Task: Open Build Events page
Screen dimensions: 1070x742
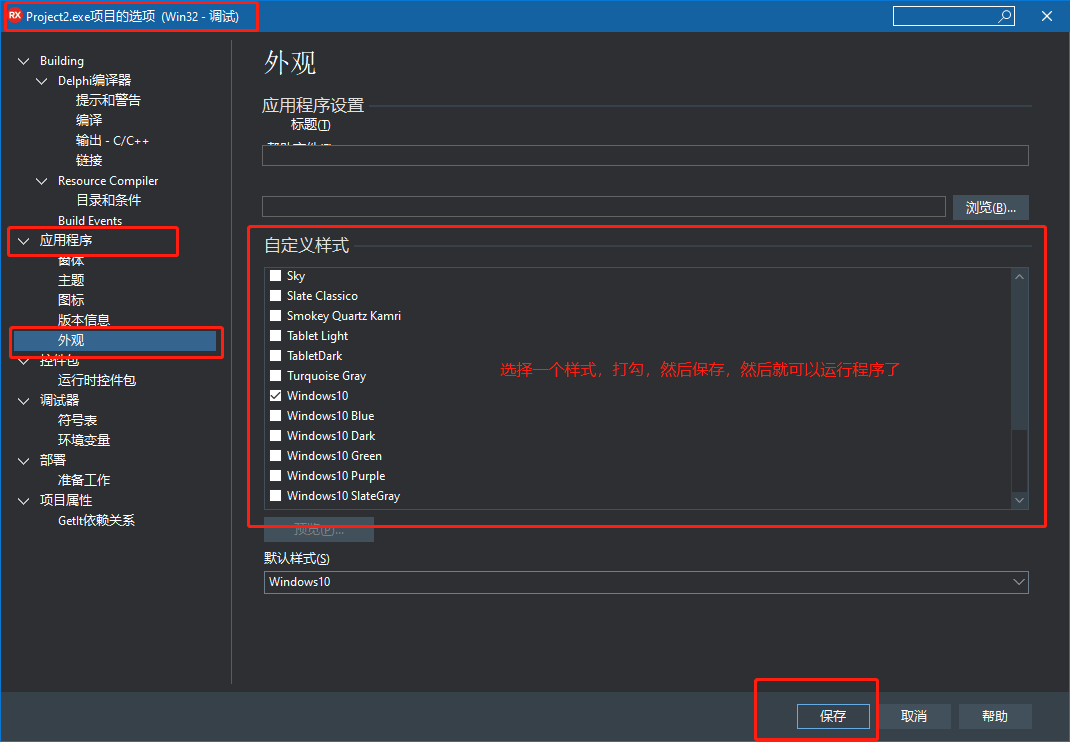Action: [89, 220]
